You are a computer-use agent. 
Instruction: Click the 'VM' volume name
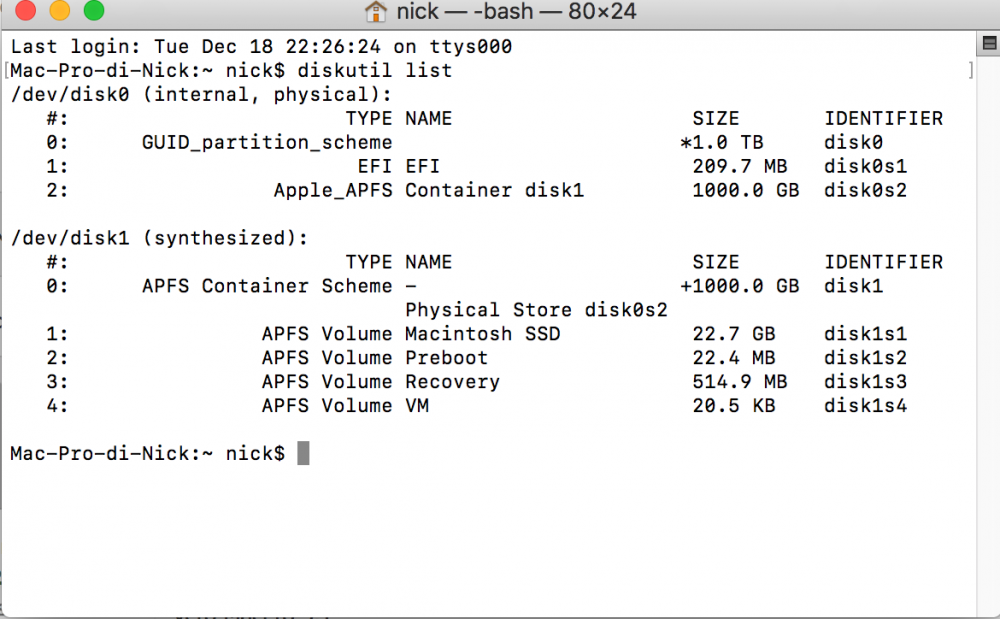click(417, 405)
